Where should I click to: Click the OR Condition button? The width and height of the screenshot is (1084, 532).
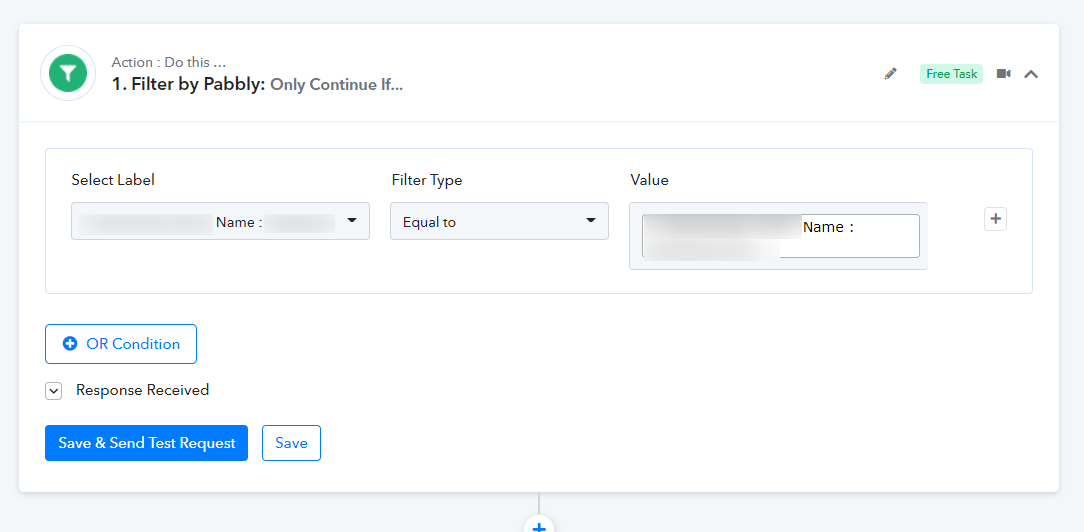pyautogui.click(x=121, y=344)
